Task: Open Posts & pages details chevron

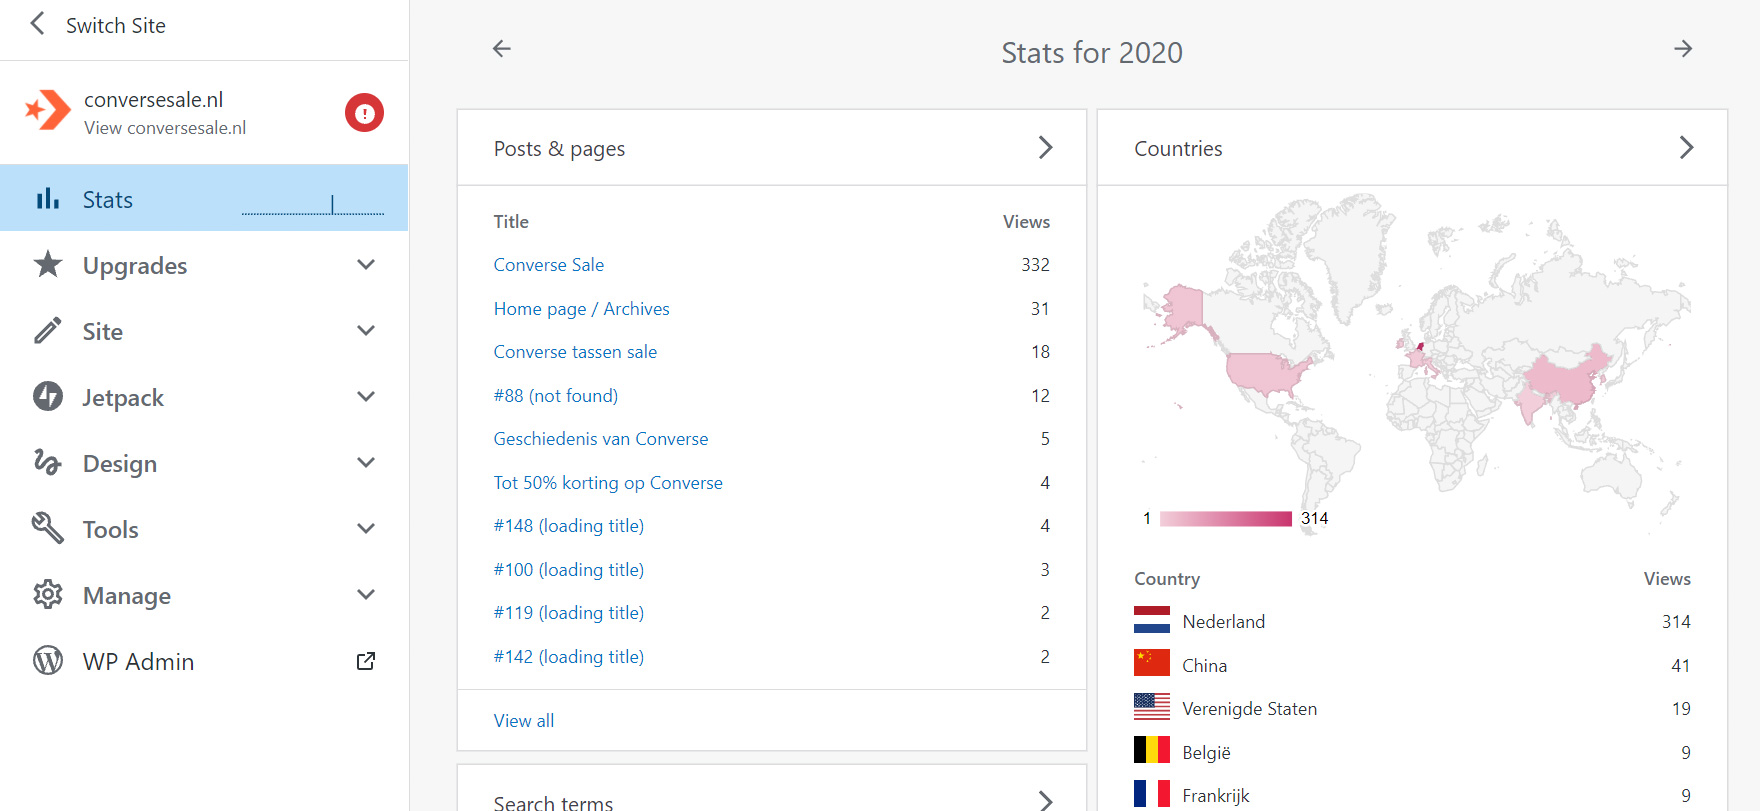Action: pyautogui.click(x=1046, y=148)
